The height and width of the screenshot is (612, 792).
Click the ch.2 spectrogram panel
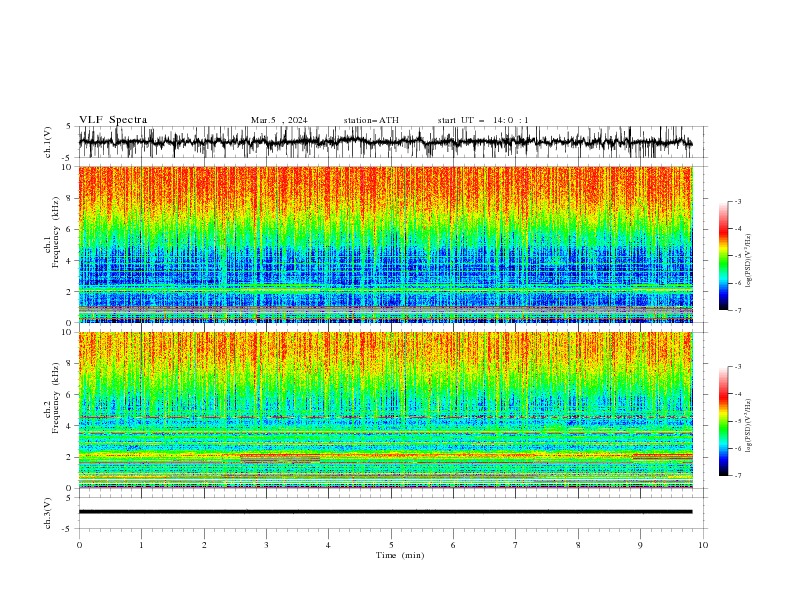point(385,410)
